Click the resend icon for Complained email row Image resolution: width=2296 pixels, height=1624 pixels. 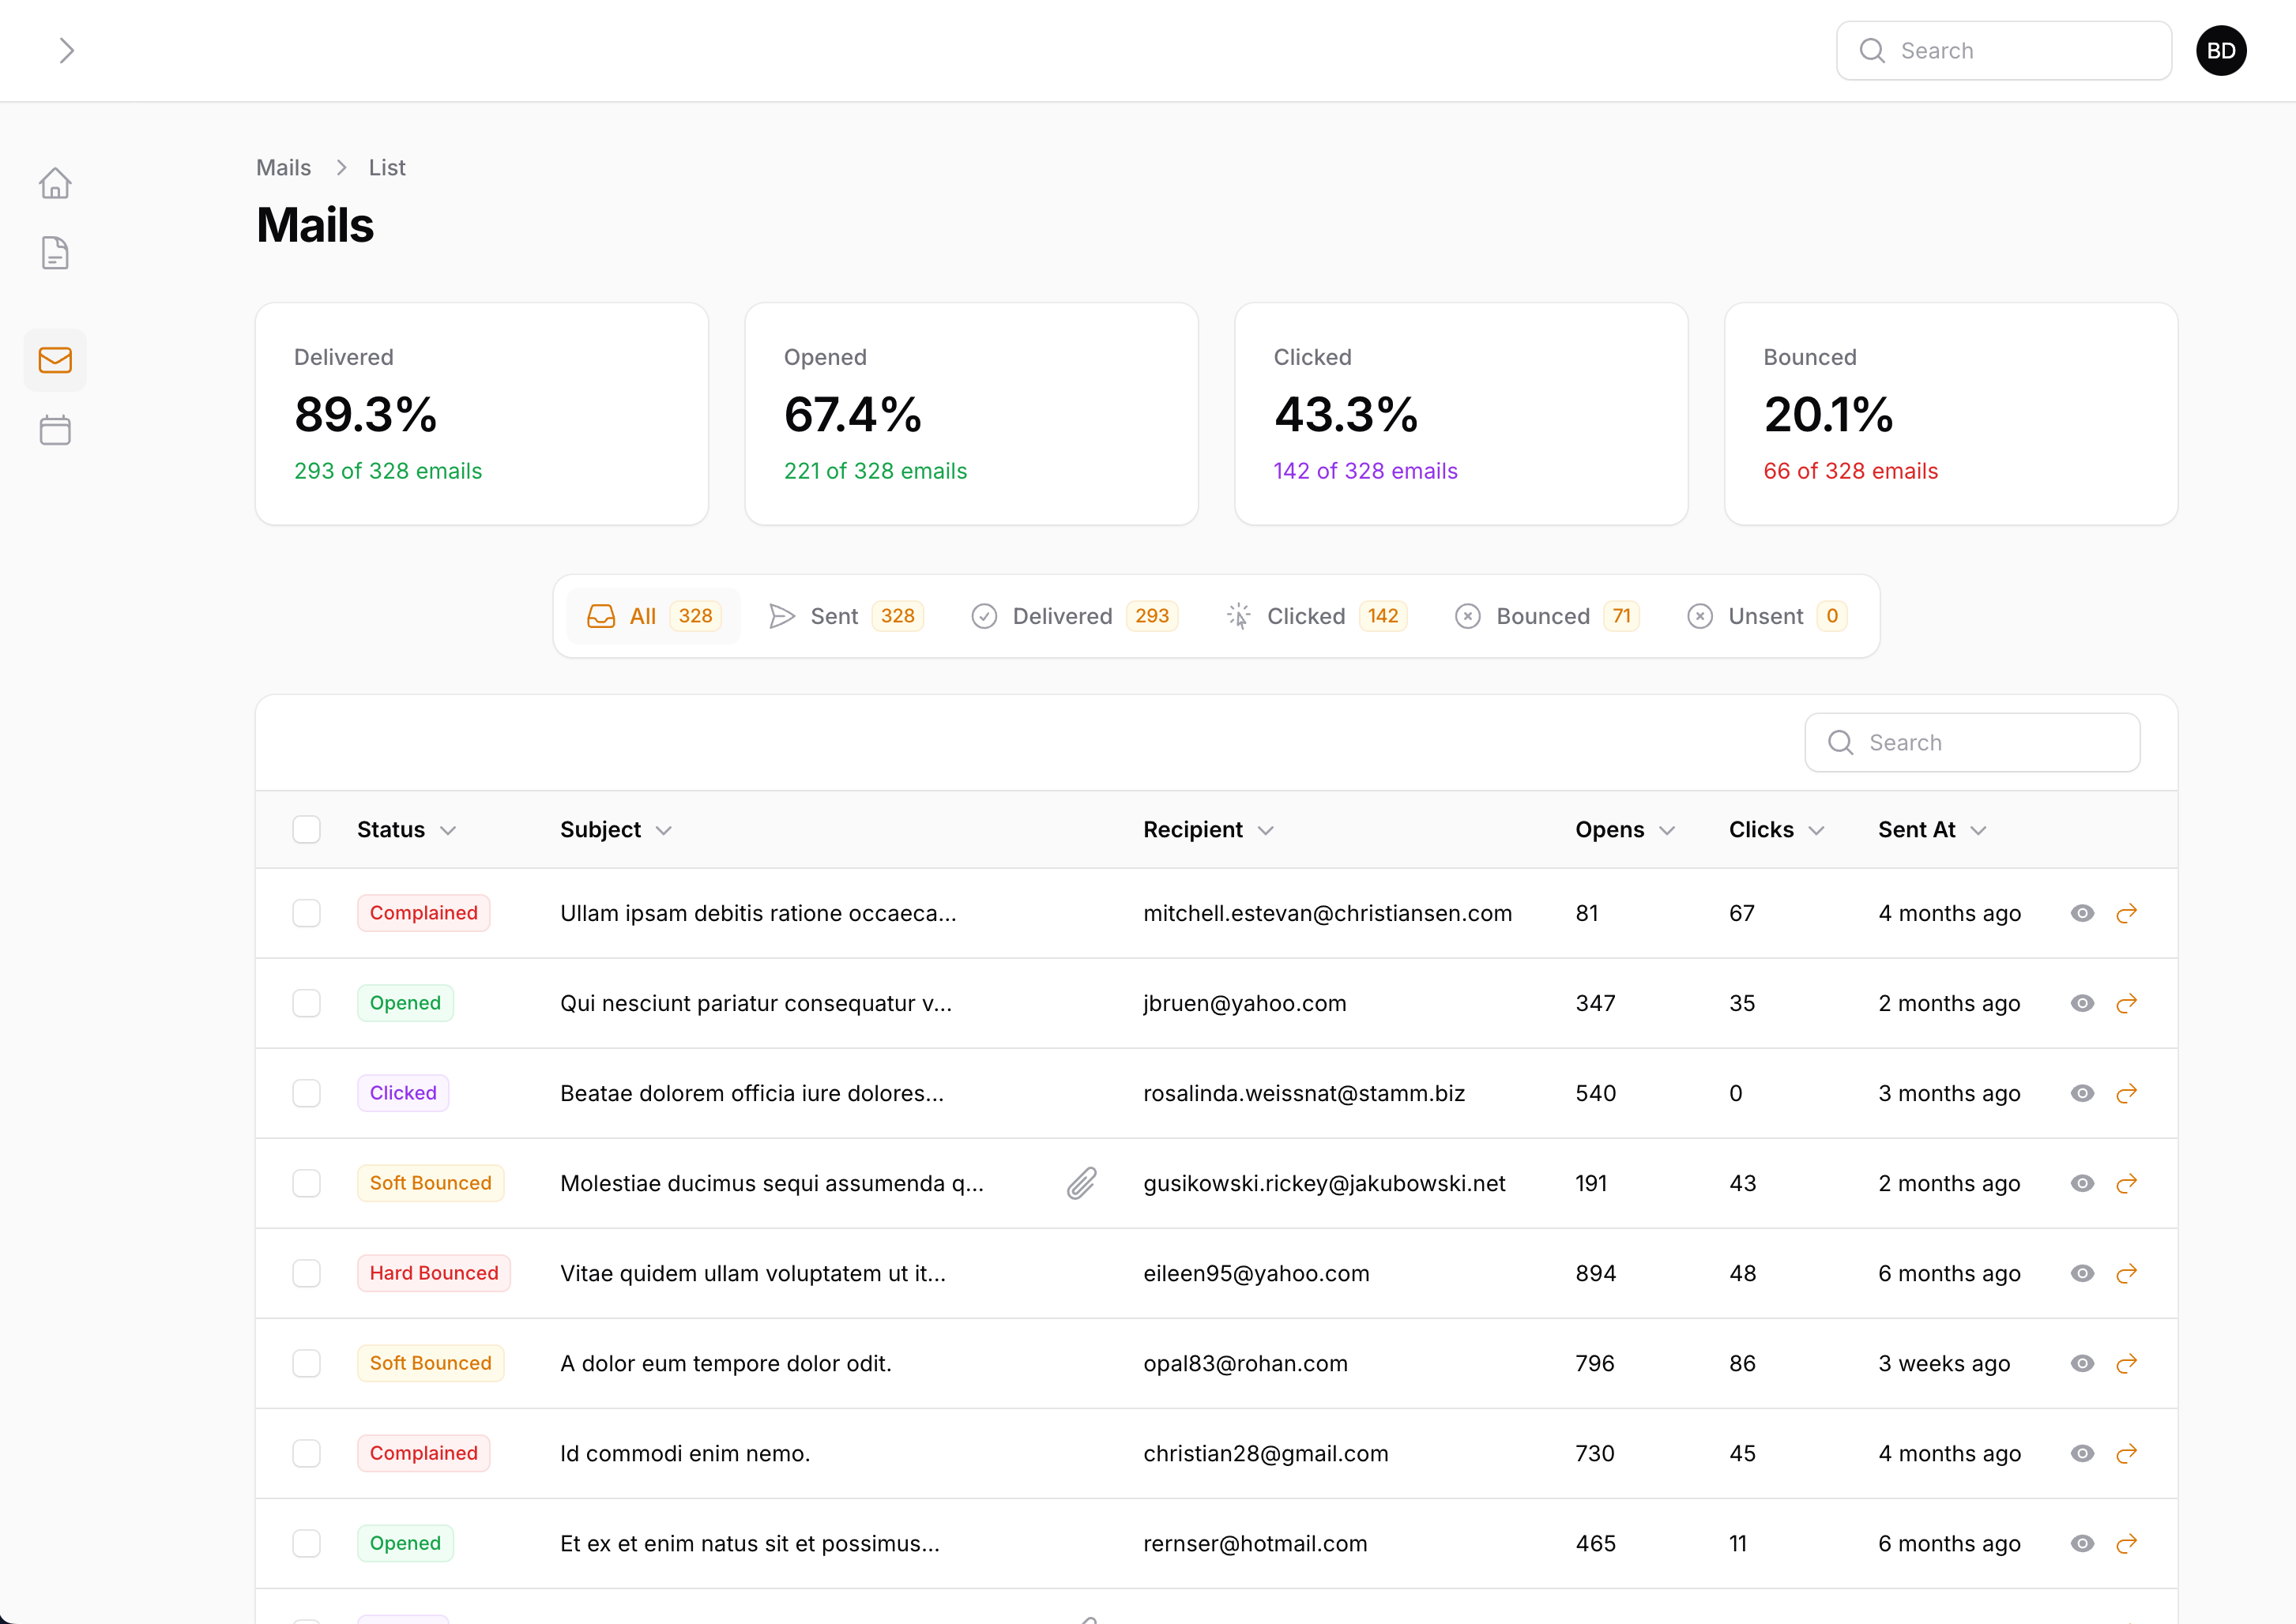(x=2127, y=912)
